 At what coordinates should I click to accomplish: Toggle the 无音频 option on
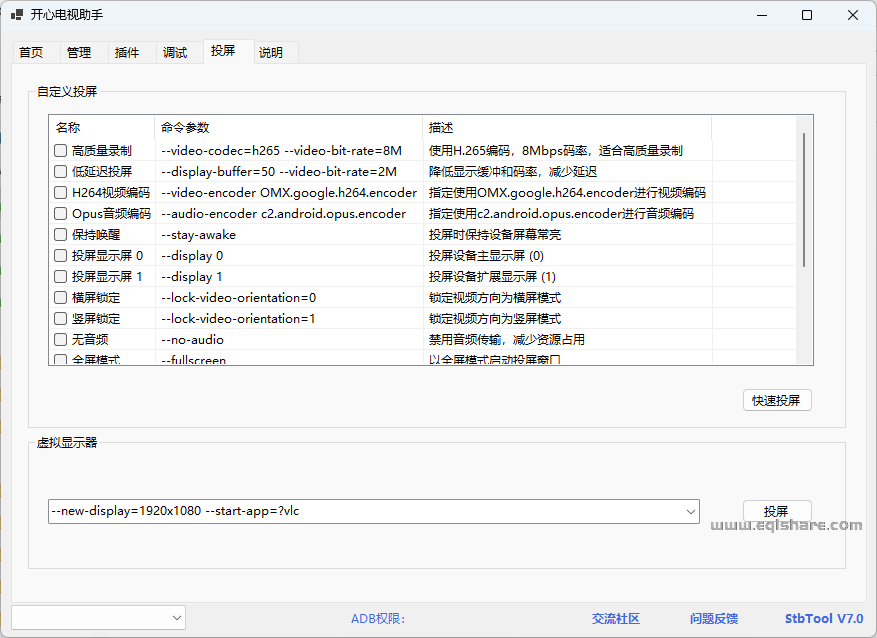[x=60, y=339]
